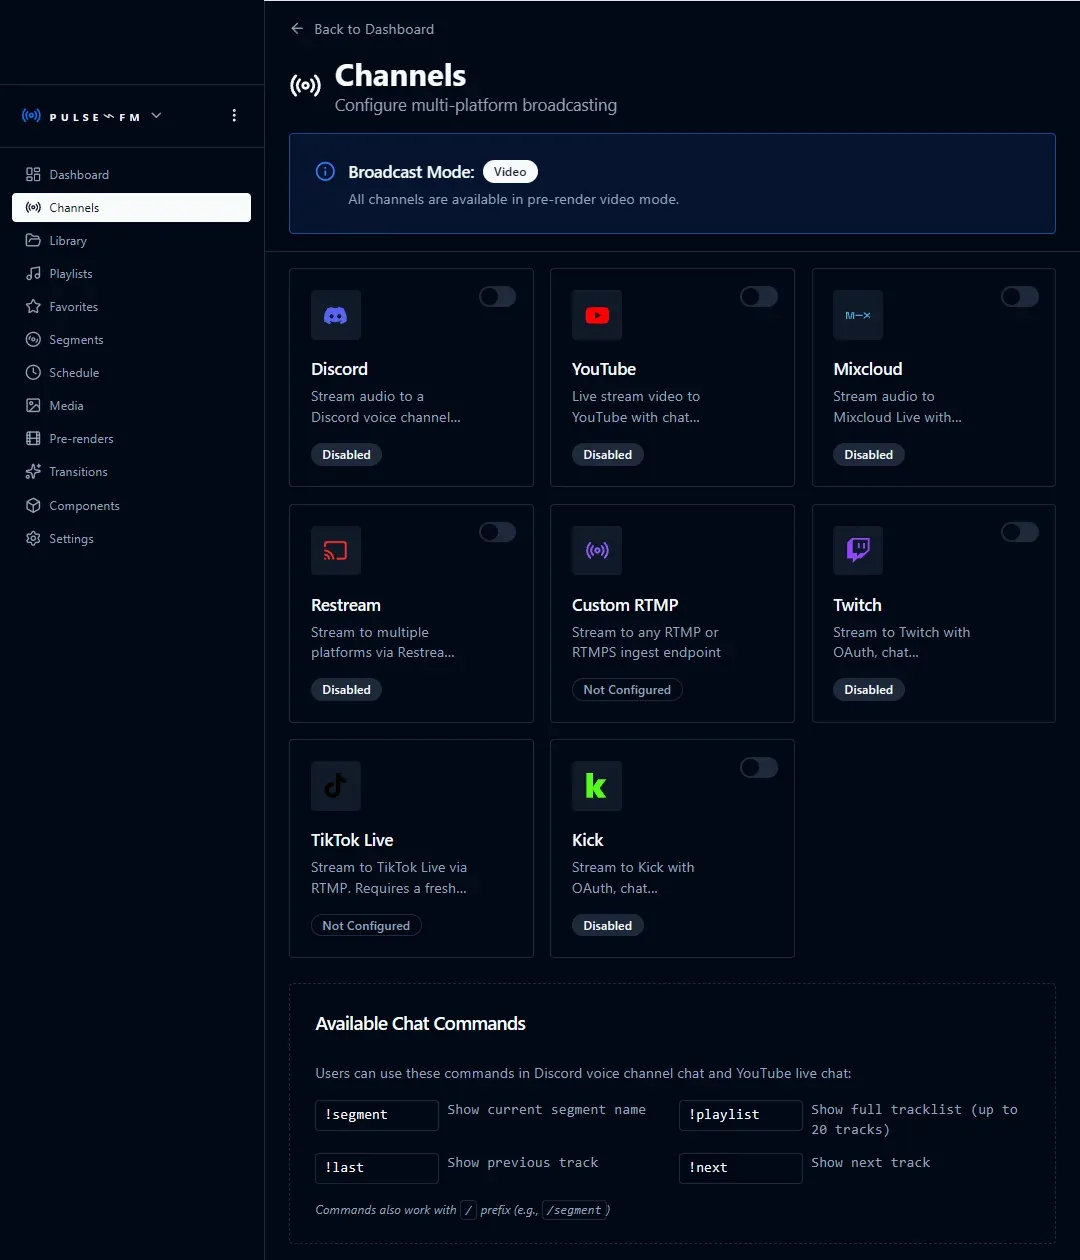This screenshot has width=1080, height=1260.
Task: Click the Disabled badge on Restream card
Action: click(346, 689)
